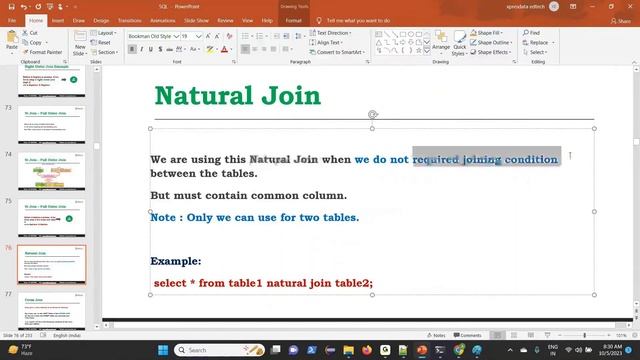Pick the five-point star shape

click(x=418, y=51)
